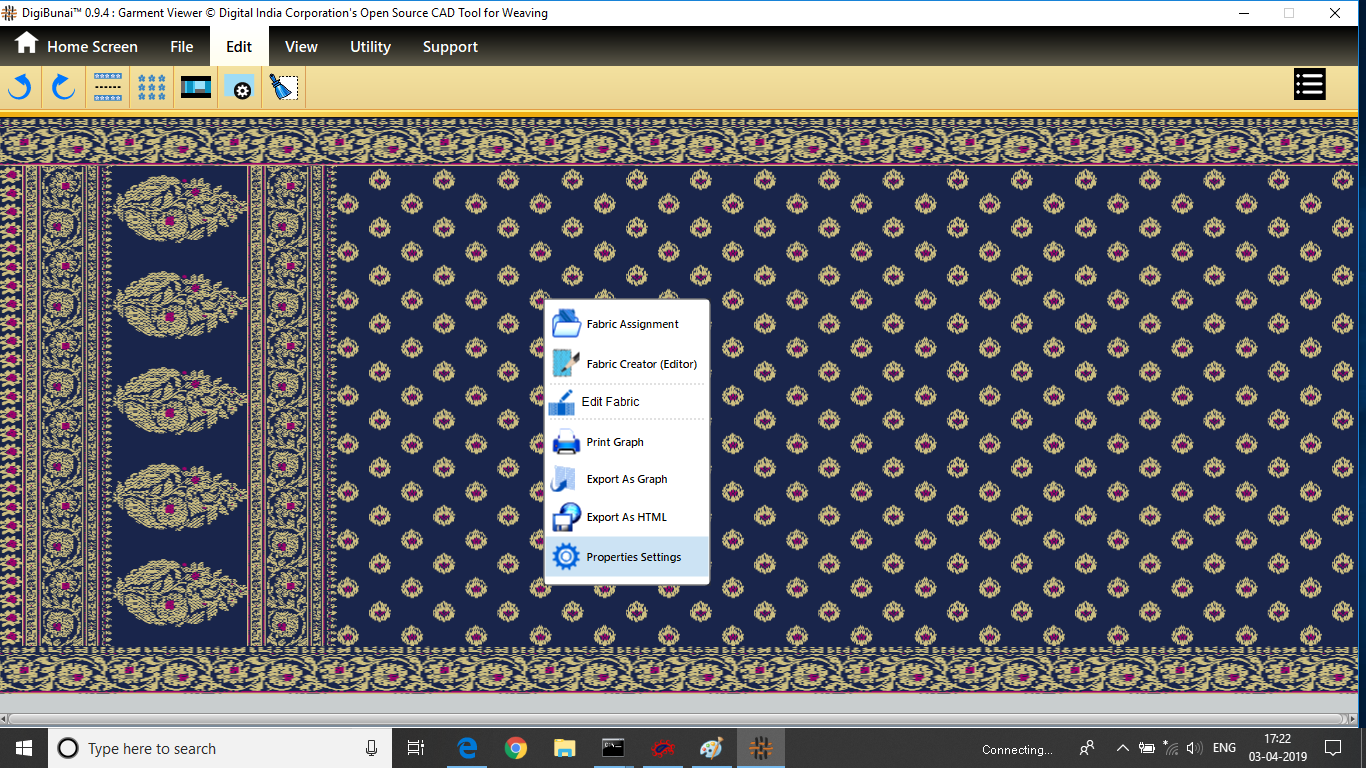Screen dimensions: 1366x768
Task: Go to Home Screen
Action: [x=76, y=46]
